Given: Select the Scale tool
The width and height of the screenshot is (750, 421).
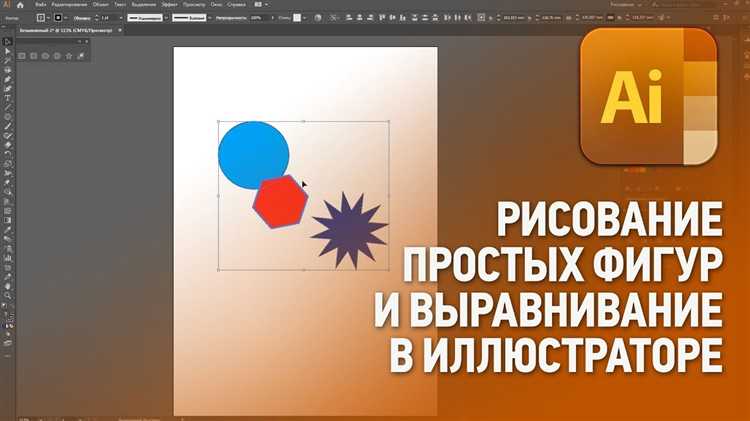Looking at the screenshot, I should pyautogui.click(x=7, y=164).
